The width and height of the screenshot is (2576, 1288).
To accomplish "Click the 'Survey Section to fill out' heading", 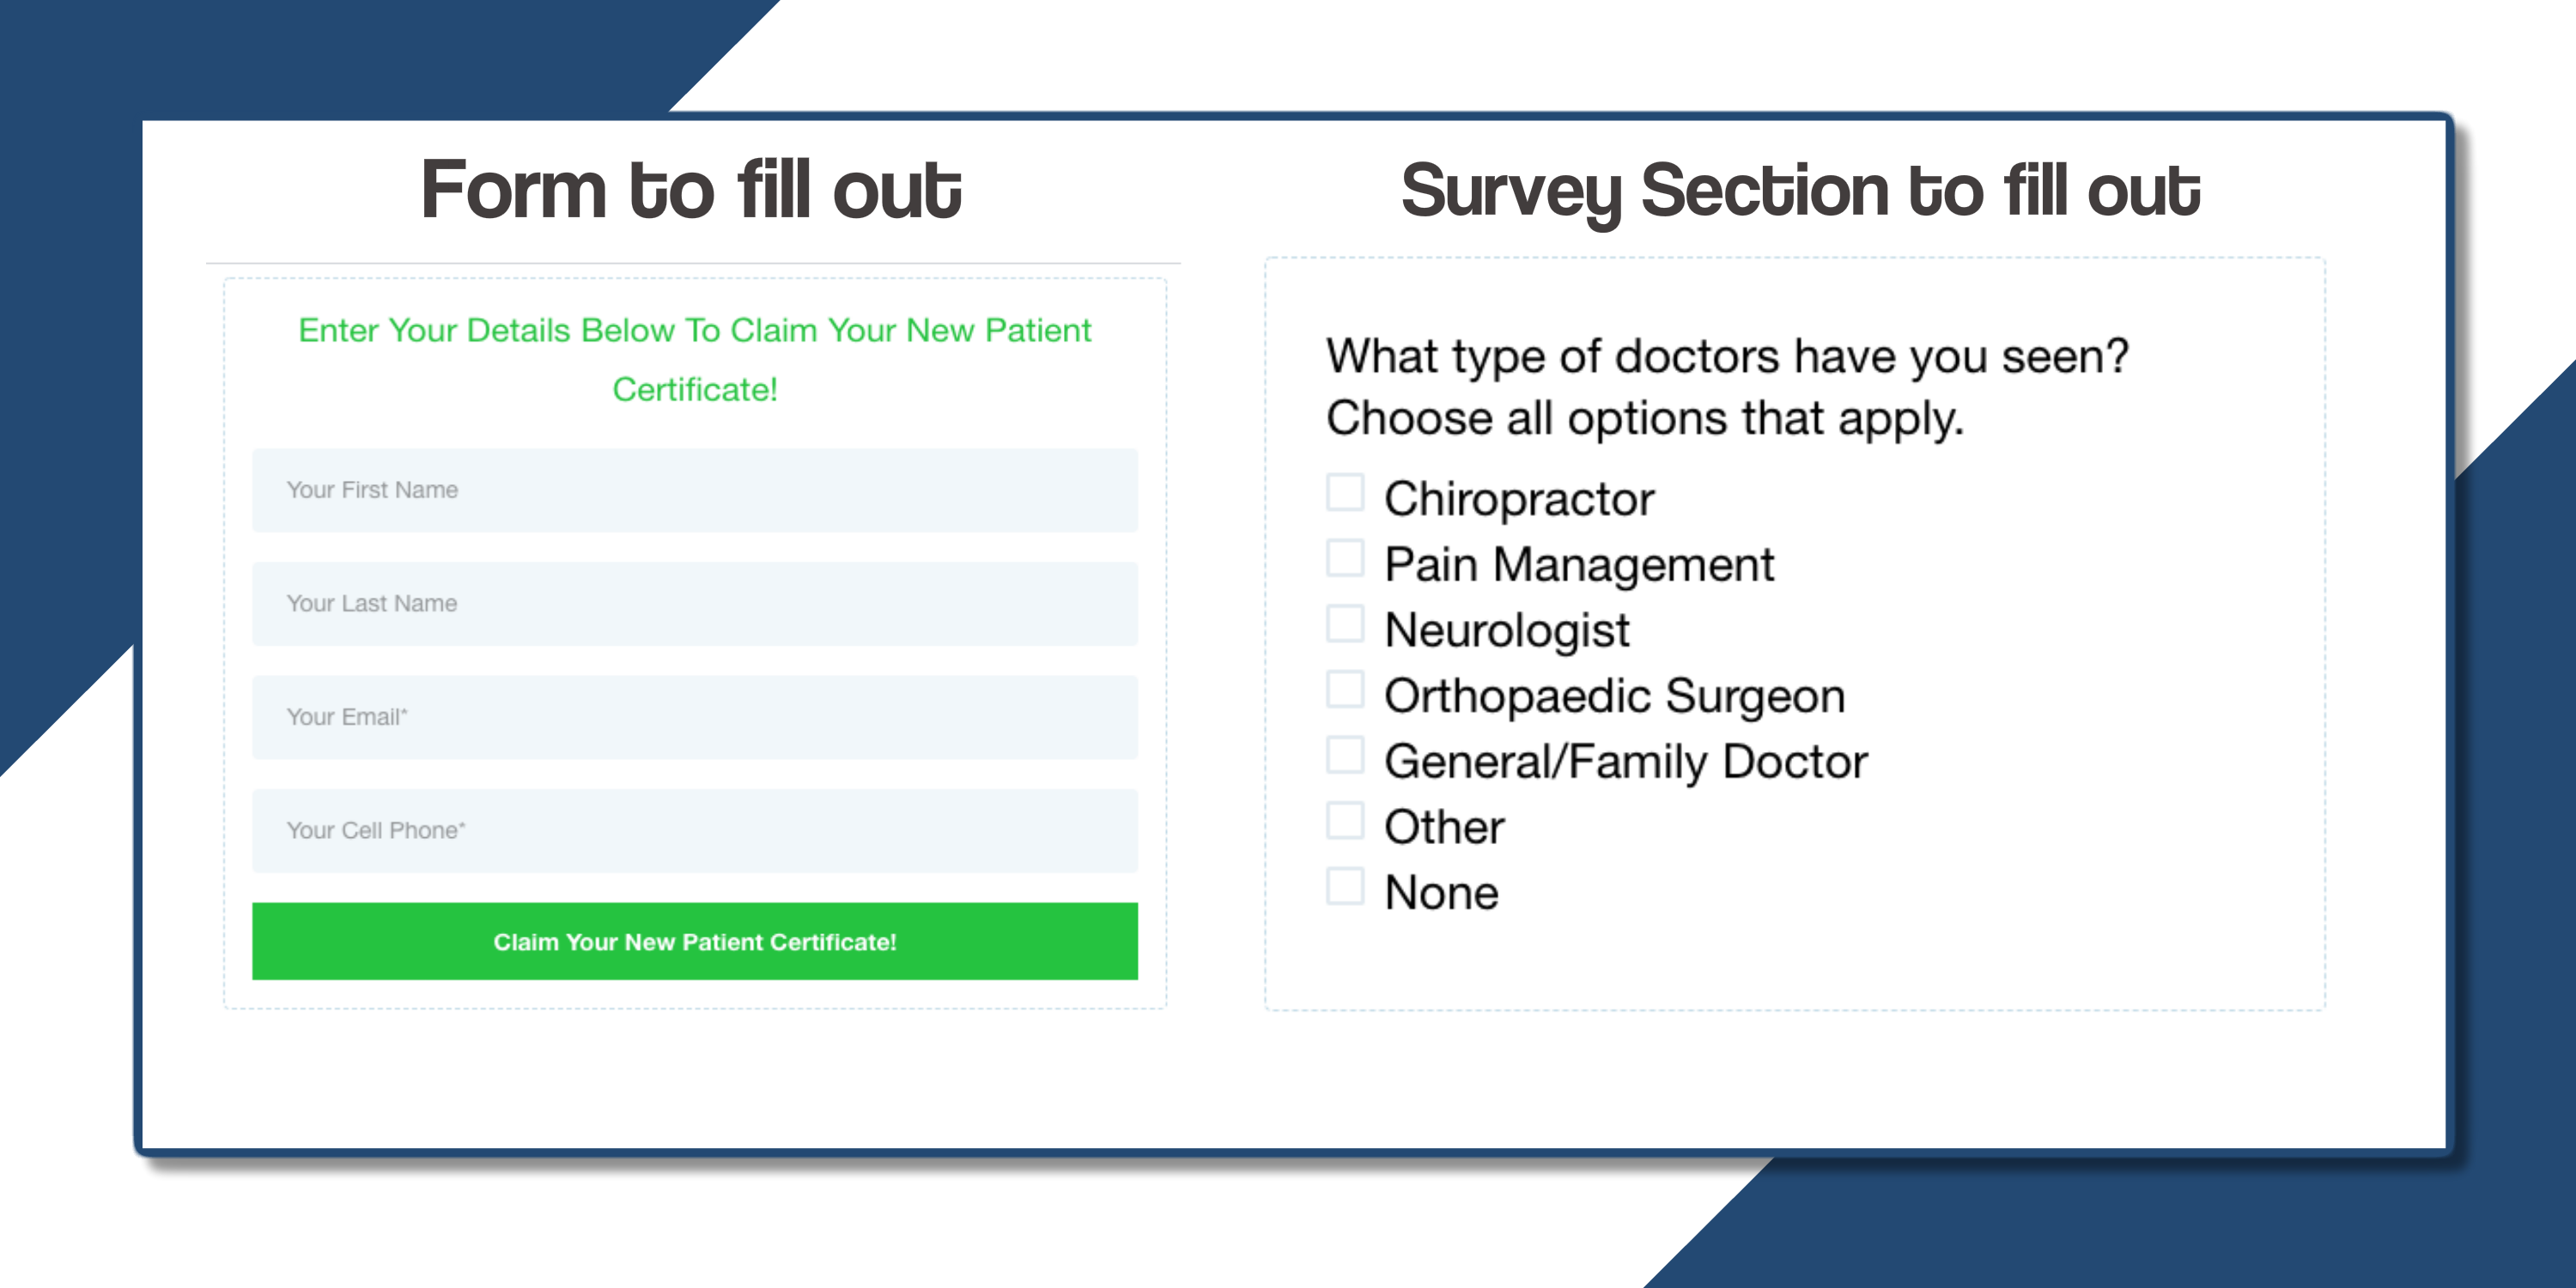I will [1800, 192].
